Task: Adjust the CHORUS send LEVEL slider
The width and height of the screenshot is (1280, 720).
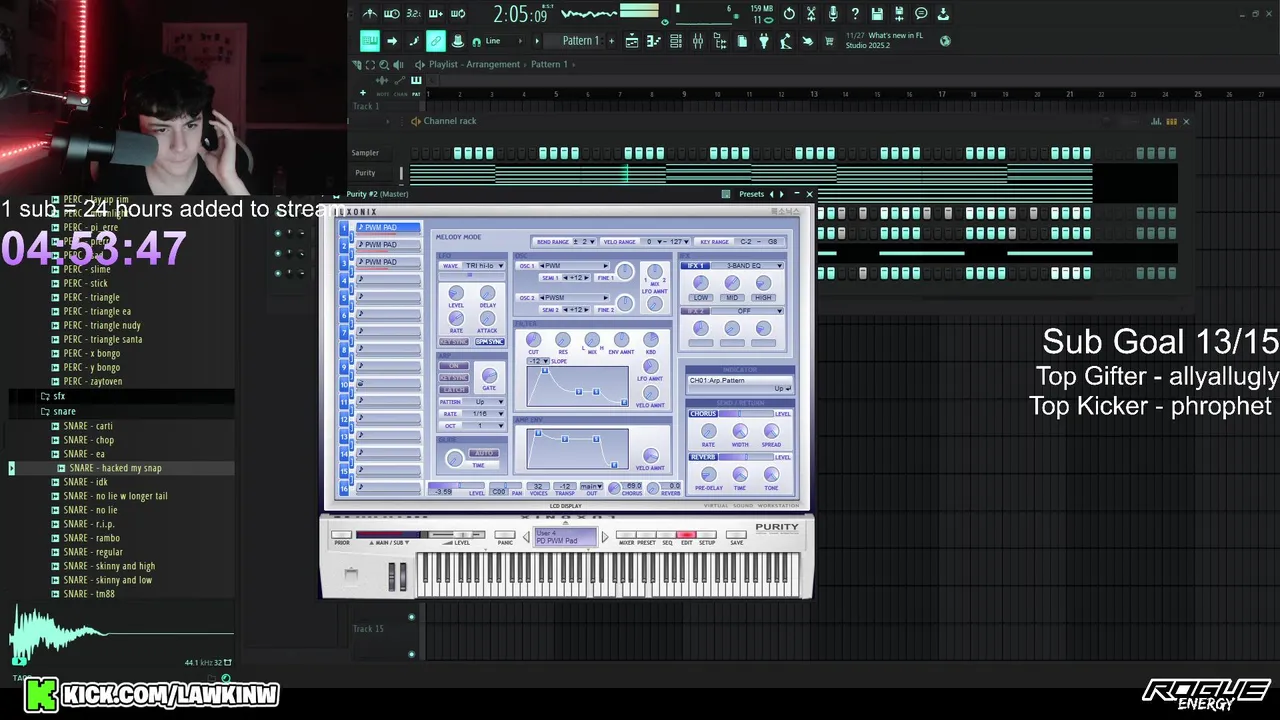Action: pyautogui.click(x=746, y=413)
